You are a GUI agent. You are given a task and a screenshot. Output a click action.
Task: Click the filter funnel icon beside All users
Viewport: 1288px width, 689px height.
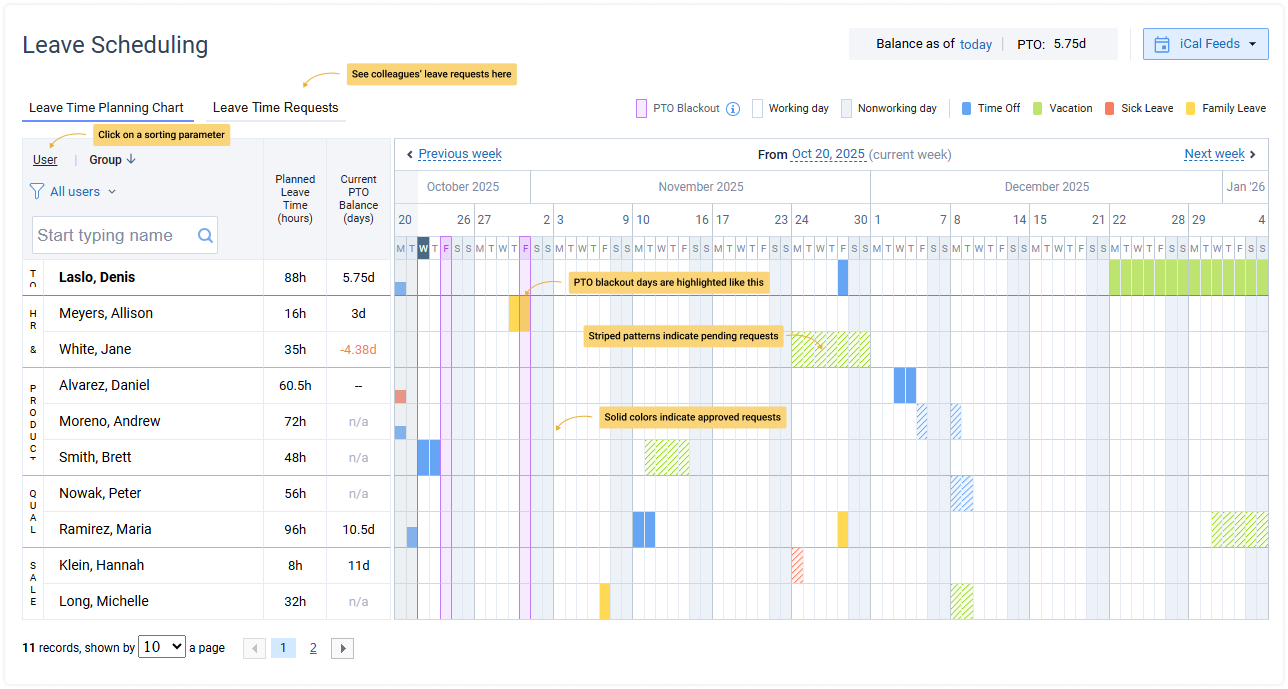[37, 191]
